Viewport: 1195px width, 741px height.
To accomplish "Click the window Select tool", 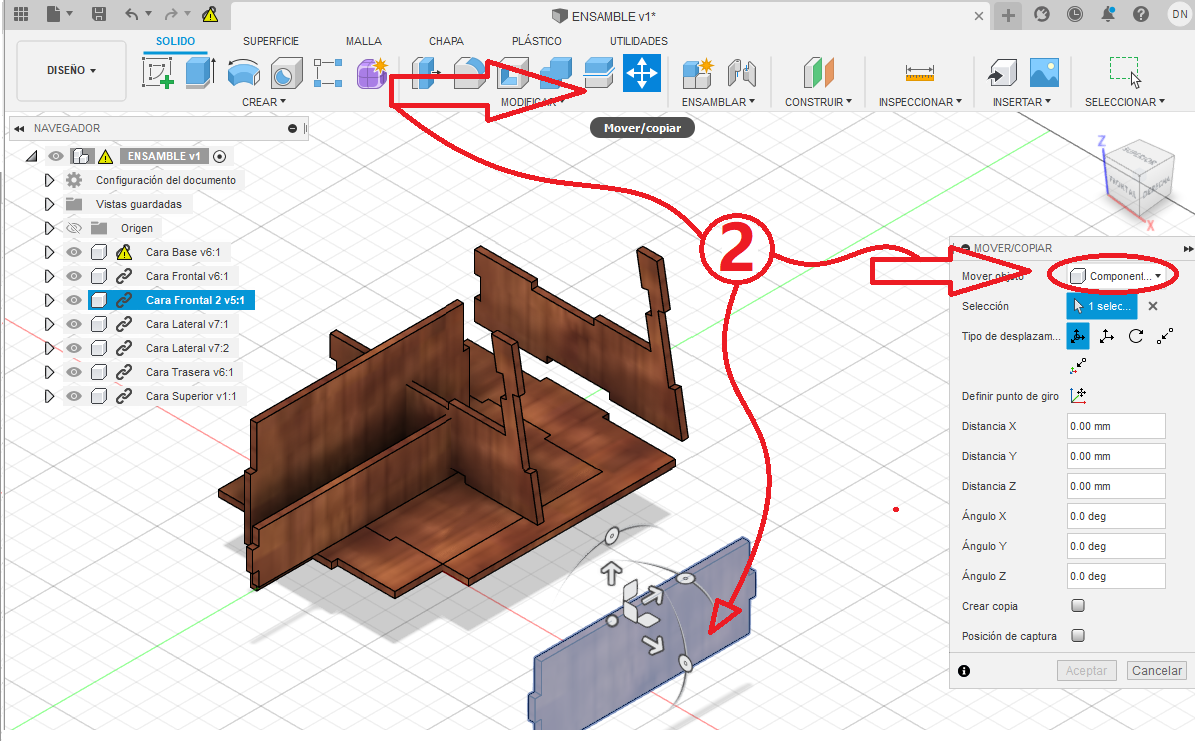I will click(x=1125, y=73).
